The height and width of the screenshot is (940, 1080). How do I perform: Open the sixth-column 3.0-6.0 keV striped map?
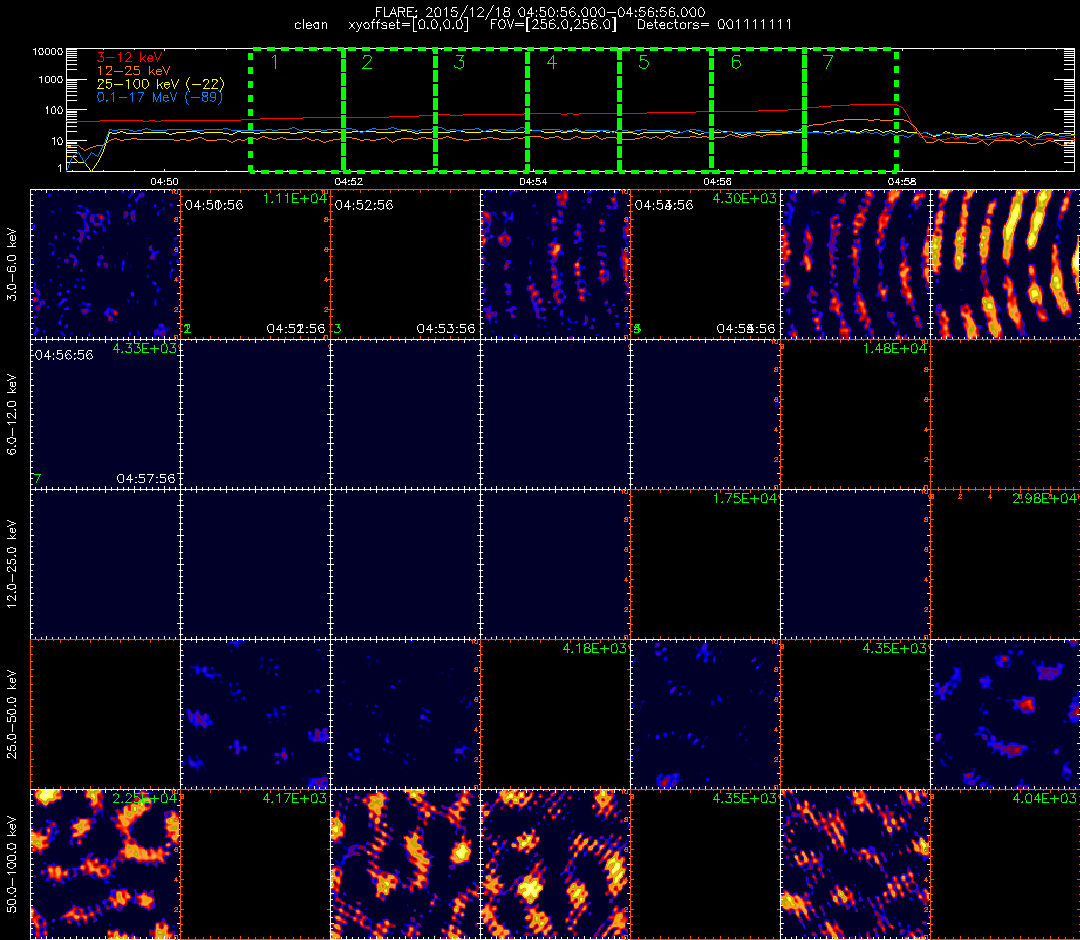(855, 264)
